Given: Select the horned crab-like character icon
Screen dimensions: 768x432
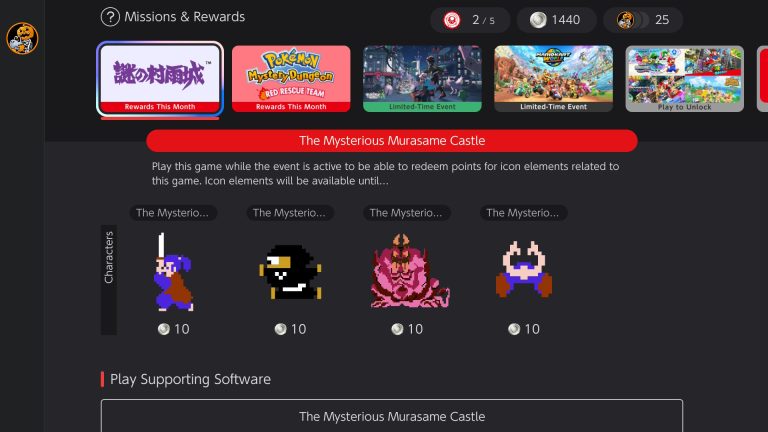Looking at the screenshot, I should [524, 269].
